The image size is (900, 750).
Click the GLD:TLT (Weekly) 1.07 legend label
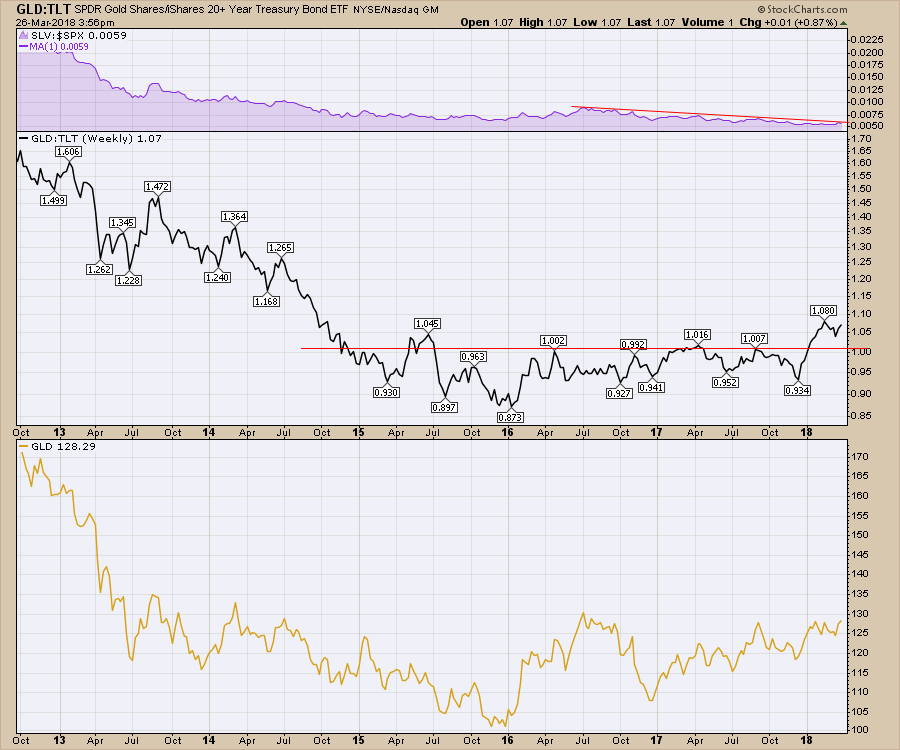(96, 138)
